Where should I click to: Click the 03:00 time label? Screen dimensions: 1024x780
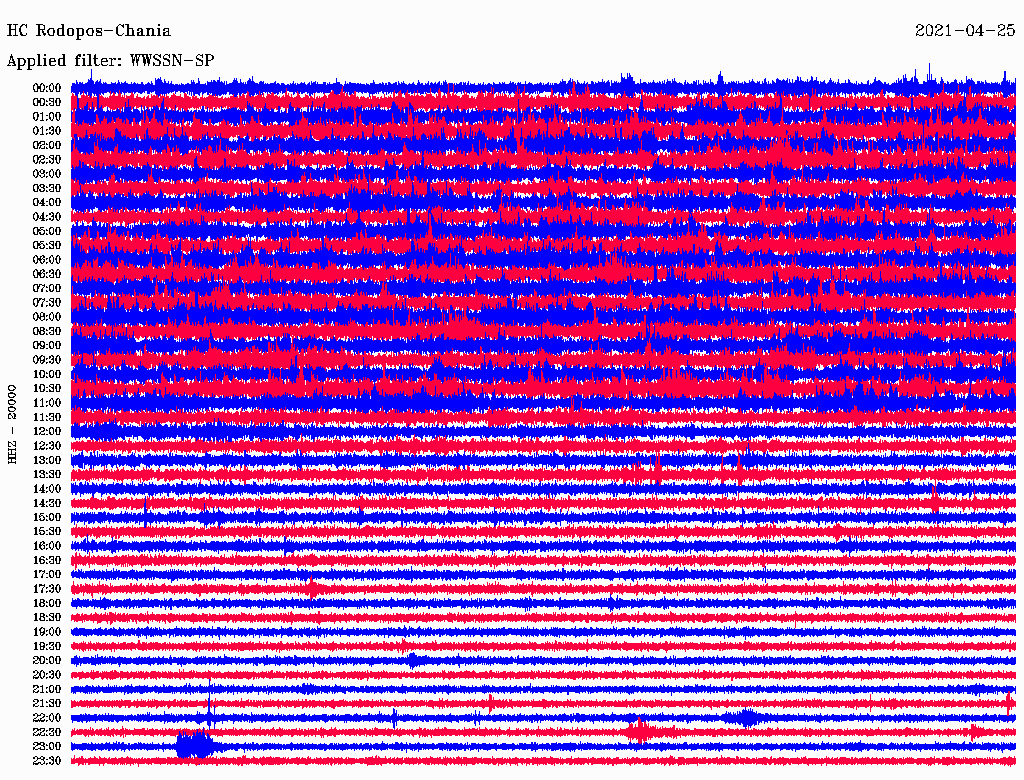coord(47,174)
